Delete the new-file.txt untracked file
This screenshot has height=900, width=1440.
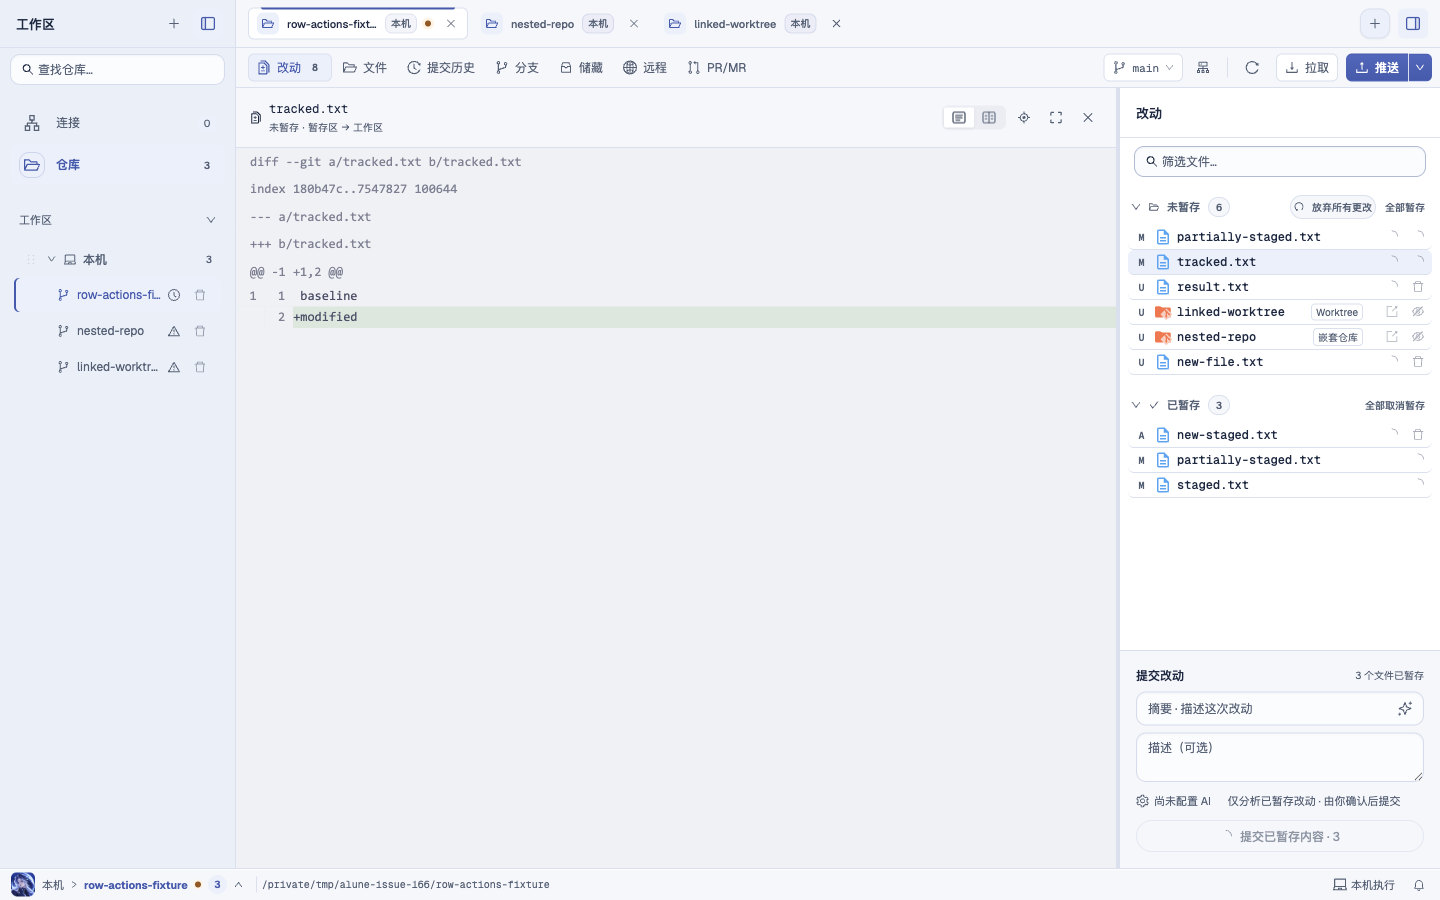(x=1418, y=362)
